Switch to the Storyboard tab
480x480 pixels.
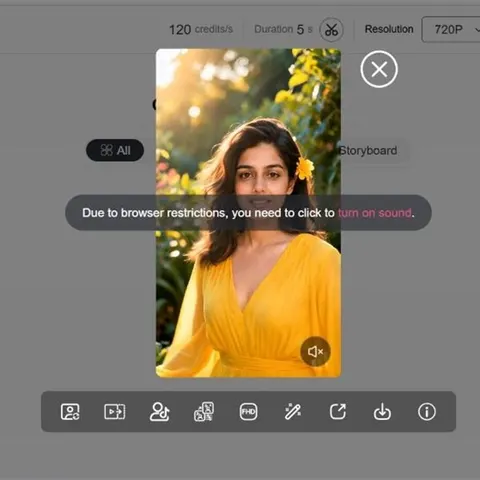pyautogui.click(x=368, y=151)
